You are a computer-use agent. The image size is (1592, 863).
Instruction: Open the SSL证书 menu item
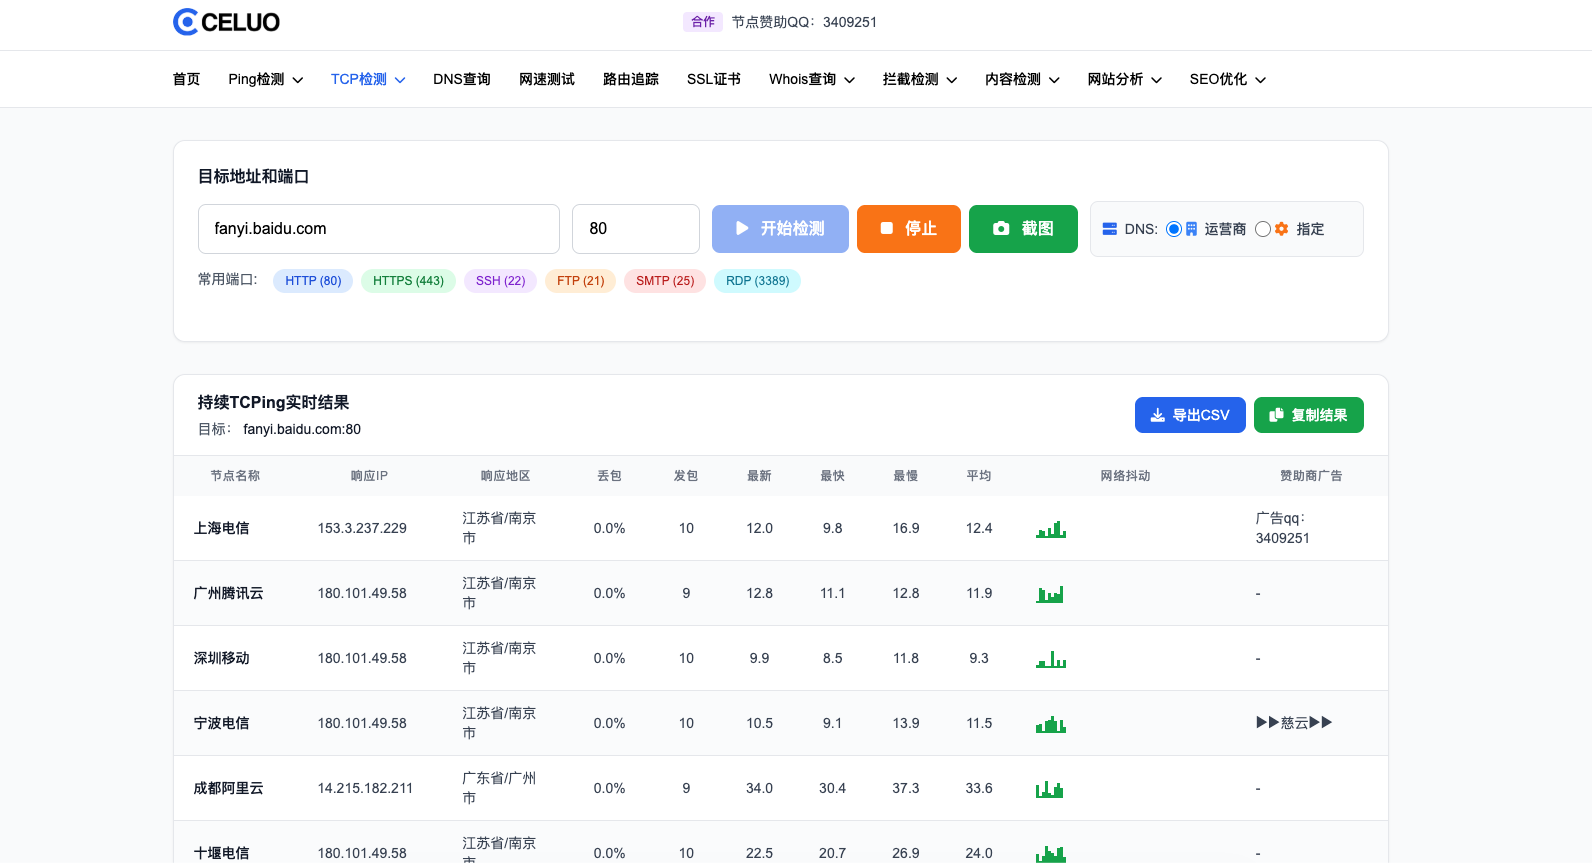(713, 79)
